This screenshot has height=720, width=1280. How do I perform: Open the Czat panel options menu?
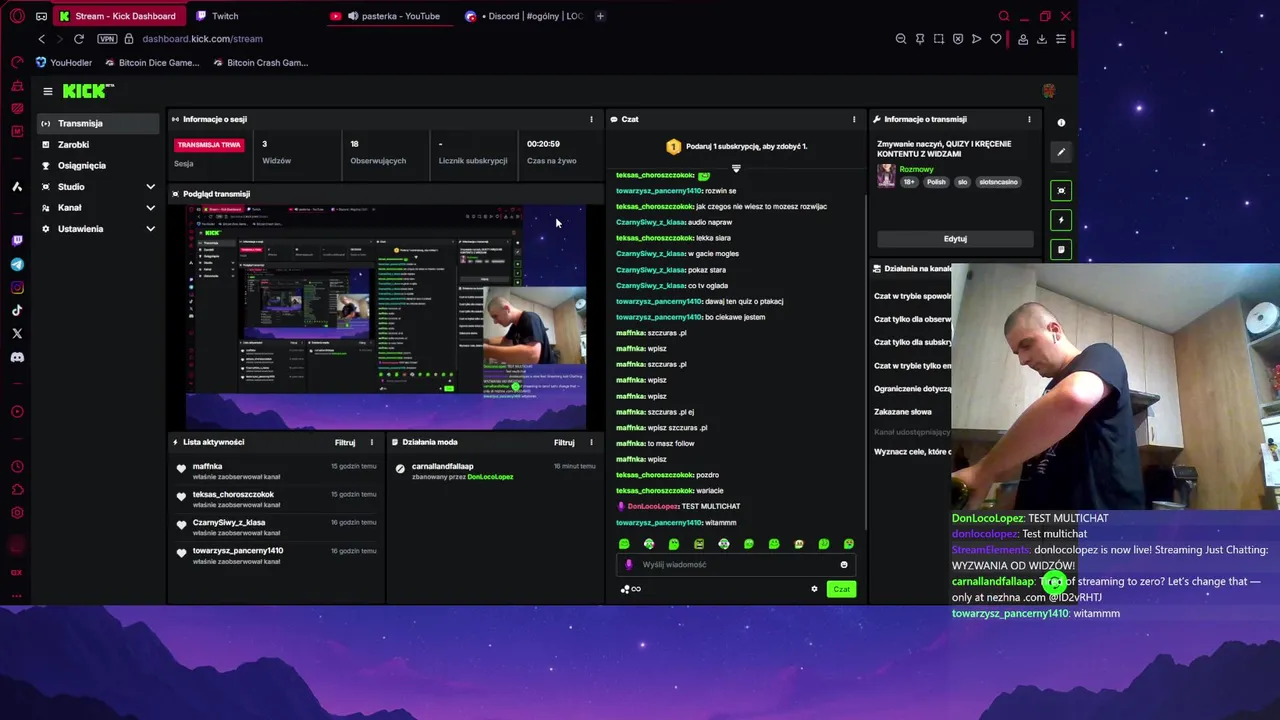(x=854, y=119)
